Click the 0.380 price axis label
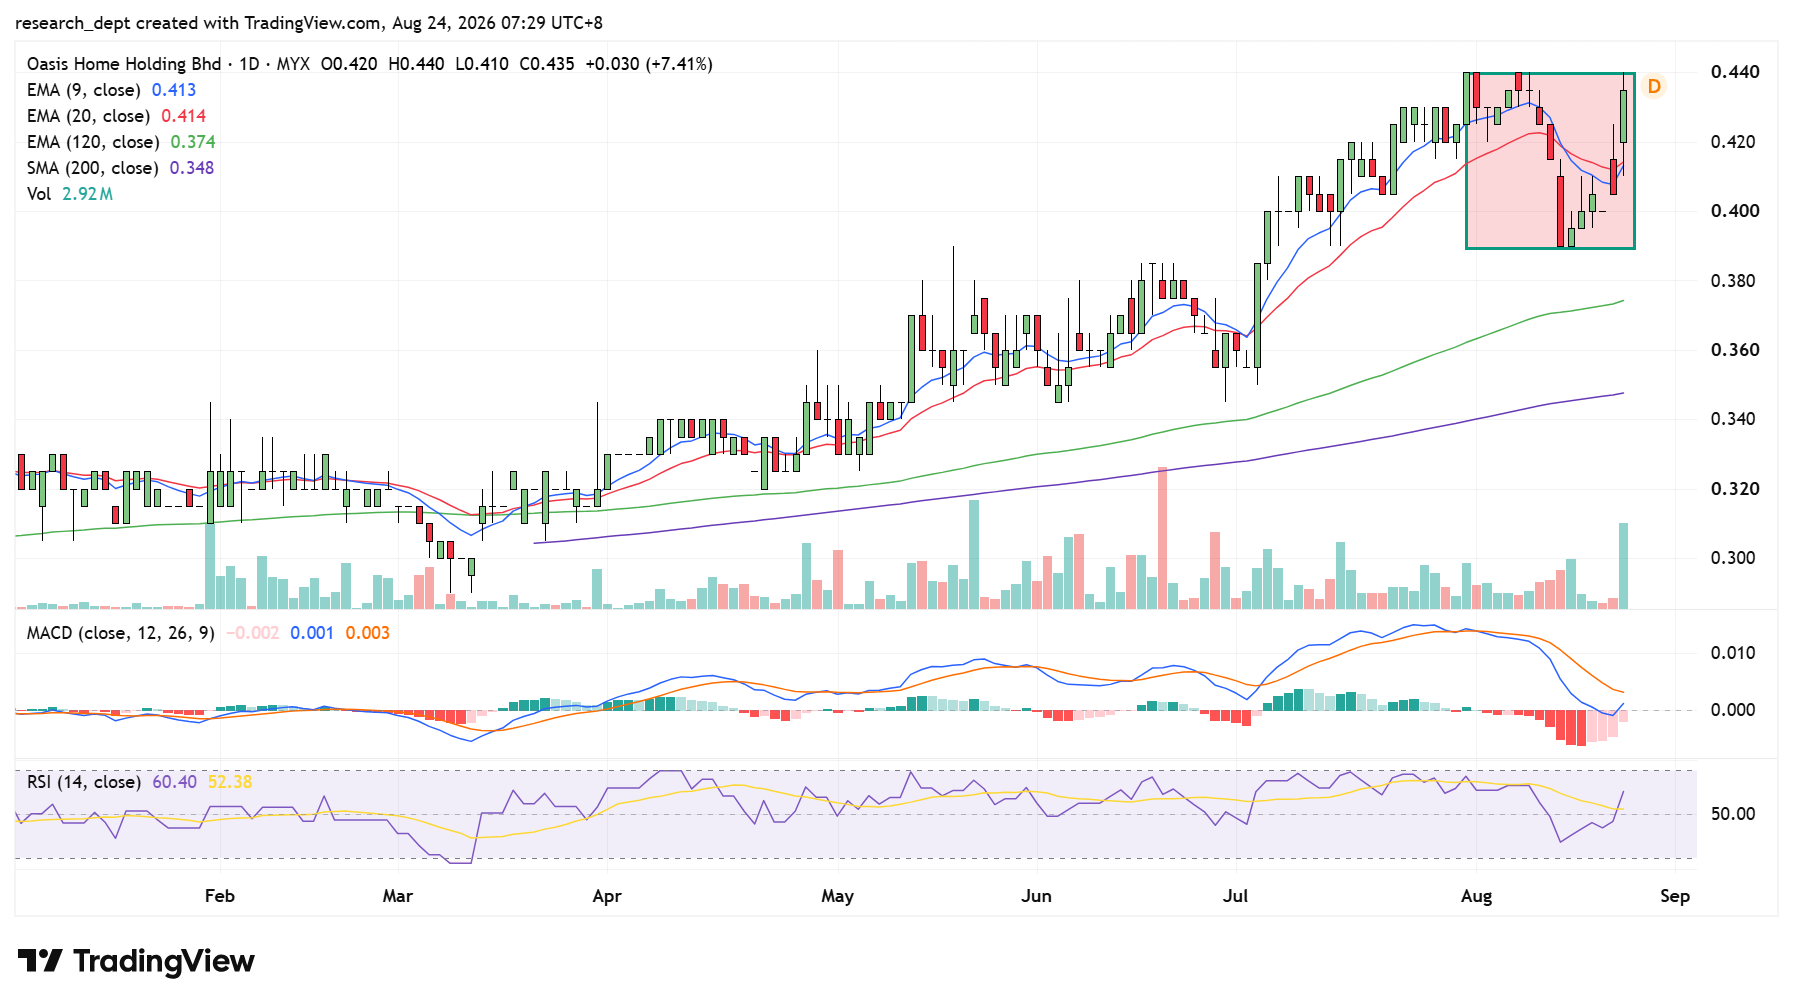 click(1735, 281)
